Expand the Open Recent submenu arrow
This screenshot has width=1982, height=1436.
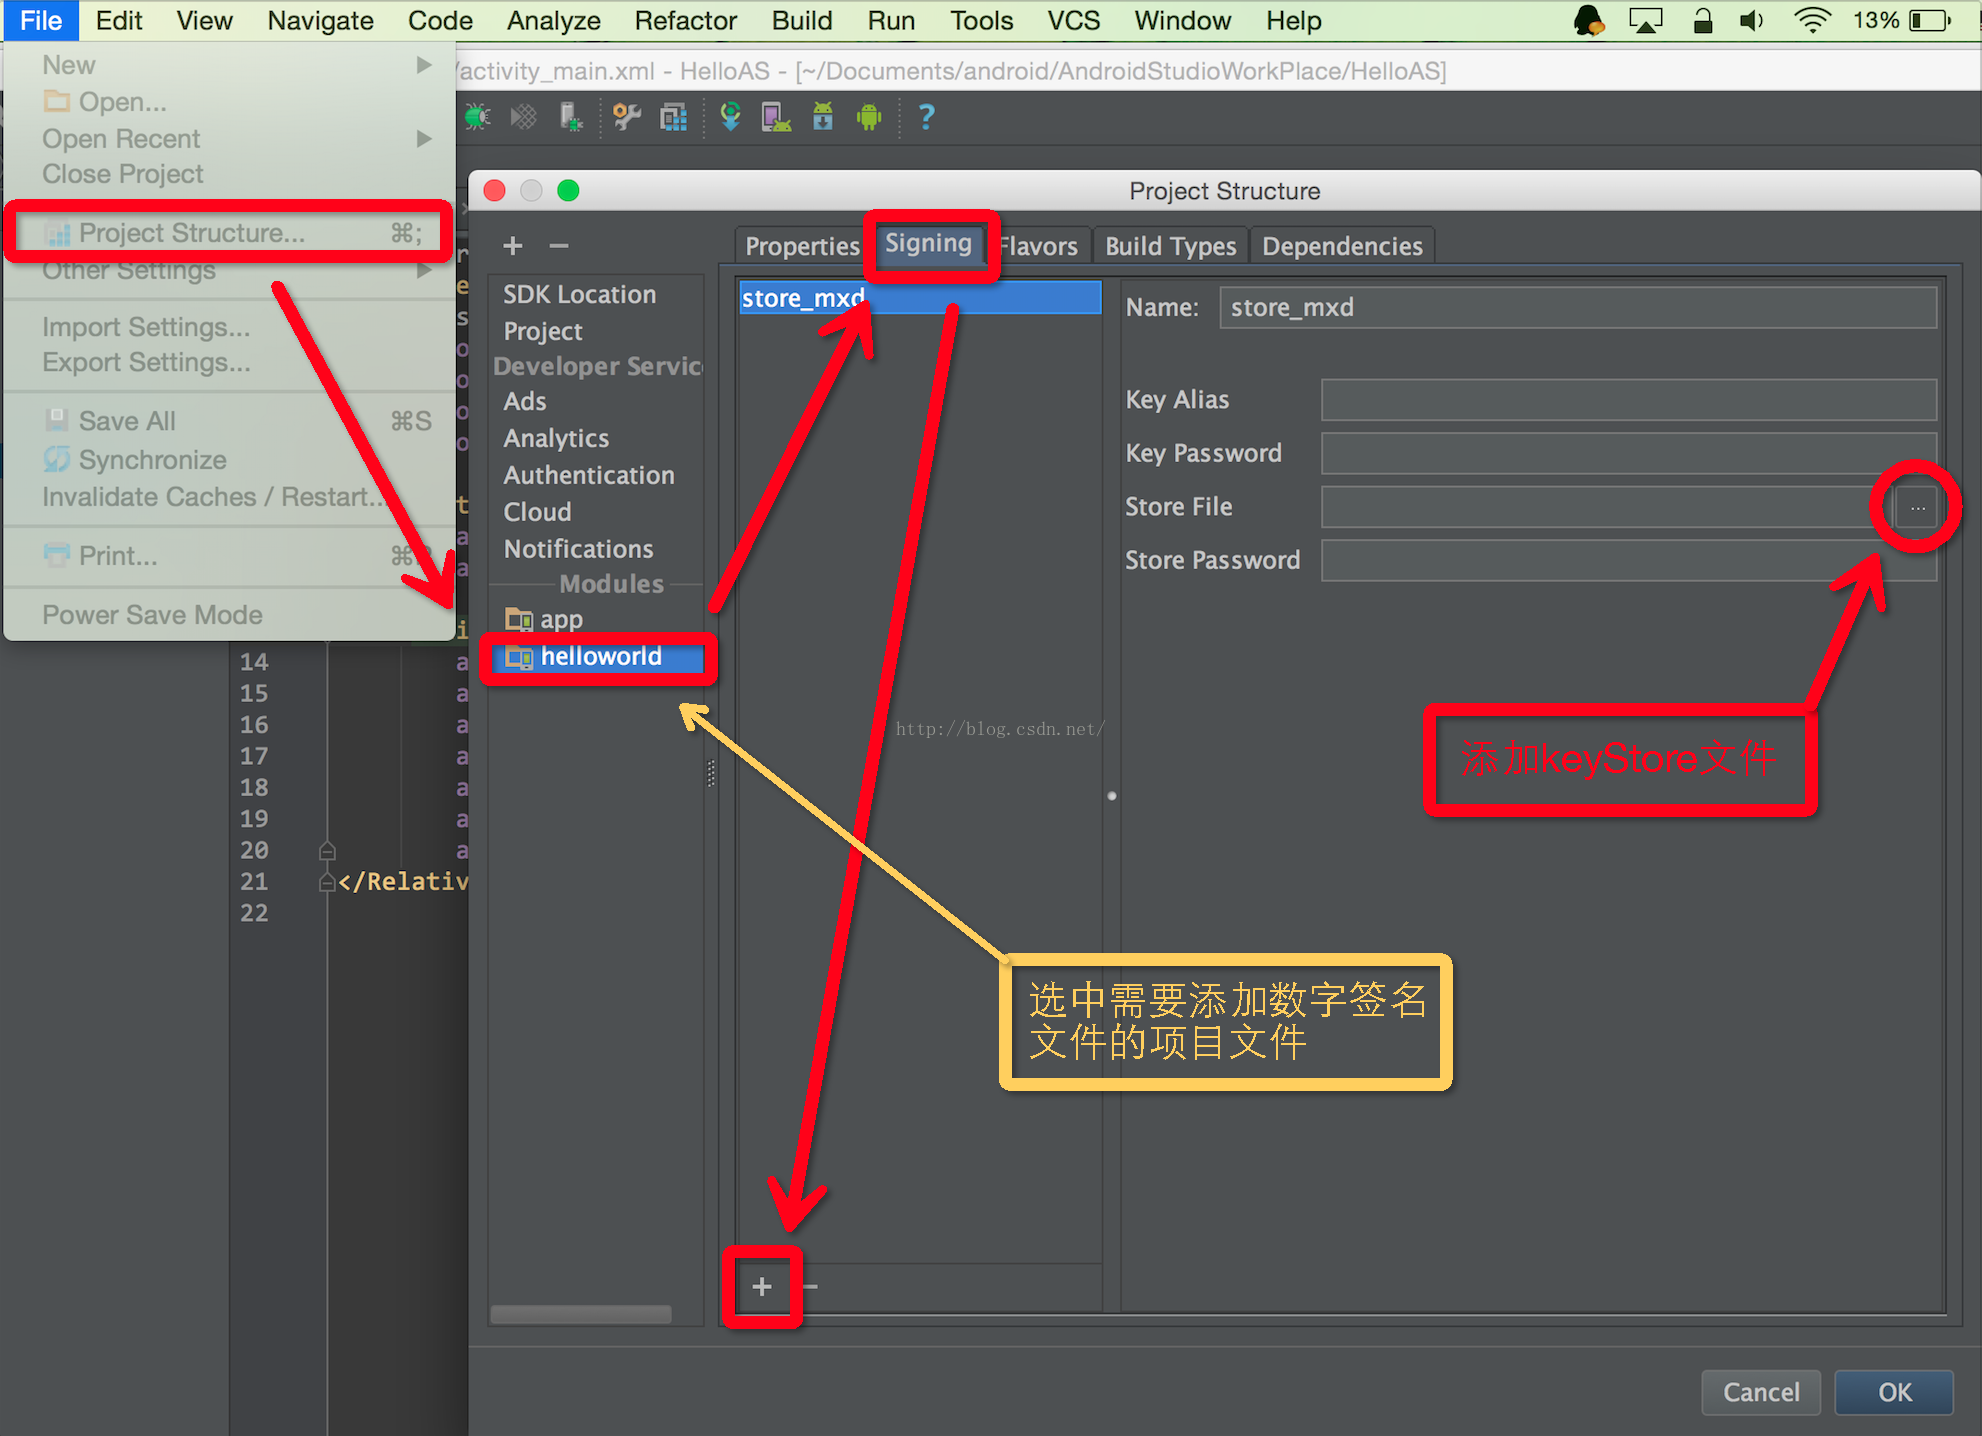click(x=424, y=138)
